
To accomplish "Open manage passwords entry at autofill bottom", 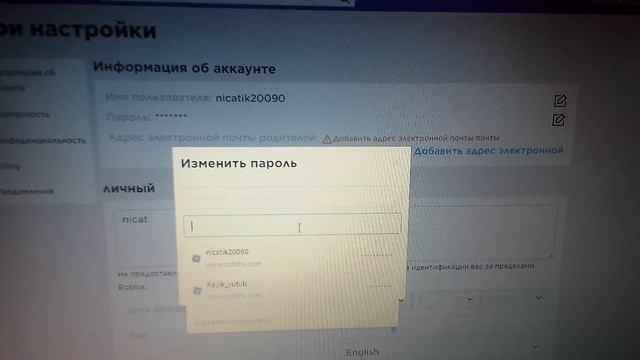I will [232, 322].
